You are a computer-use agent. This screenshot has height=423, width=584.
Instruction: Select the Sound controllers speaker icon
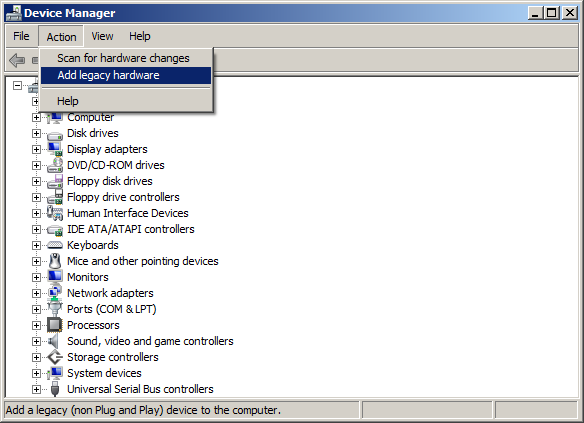[x=54, y=341]
